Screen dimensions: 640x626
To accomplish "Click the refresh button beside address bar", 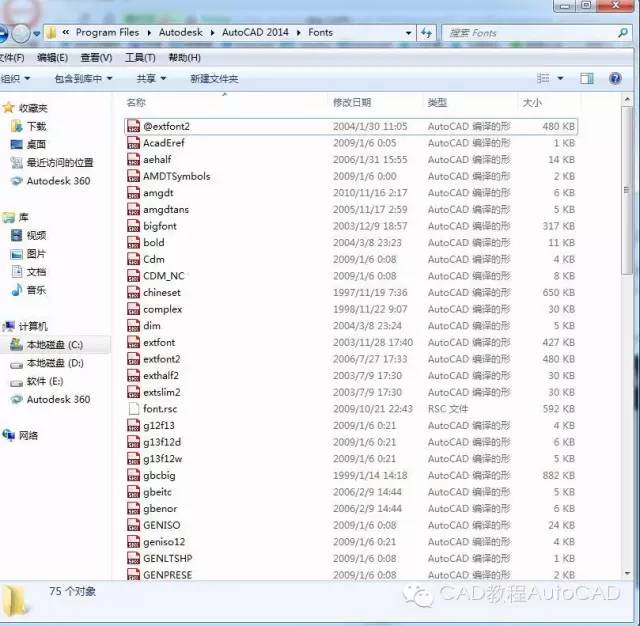I will pos(427,33).
